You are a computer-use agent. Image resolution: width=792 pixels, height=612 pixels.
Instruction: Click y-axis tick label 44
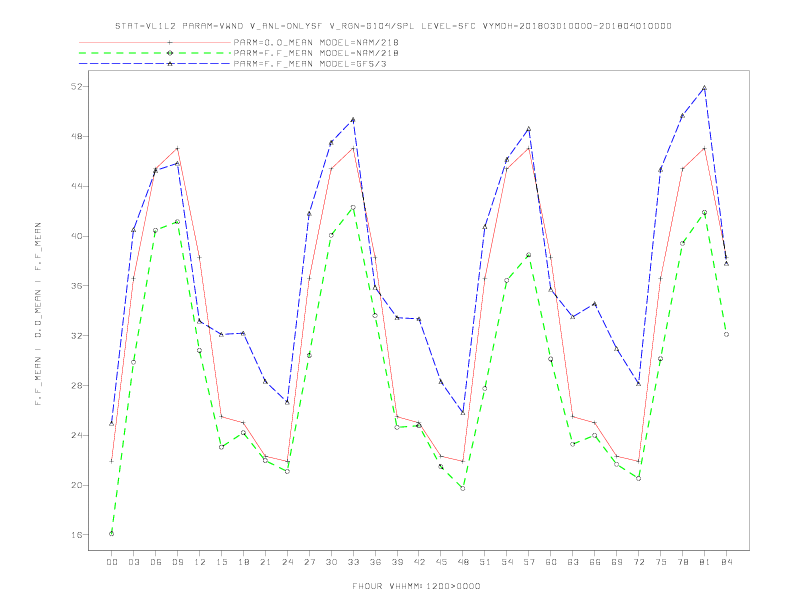76,186
